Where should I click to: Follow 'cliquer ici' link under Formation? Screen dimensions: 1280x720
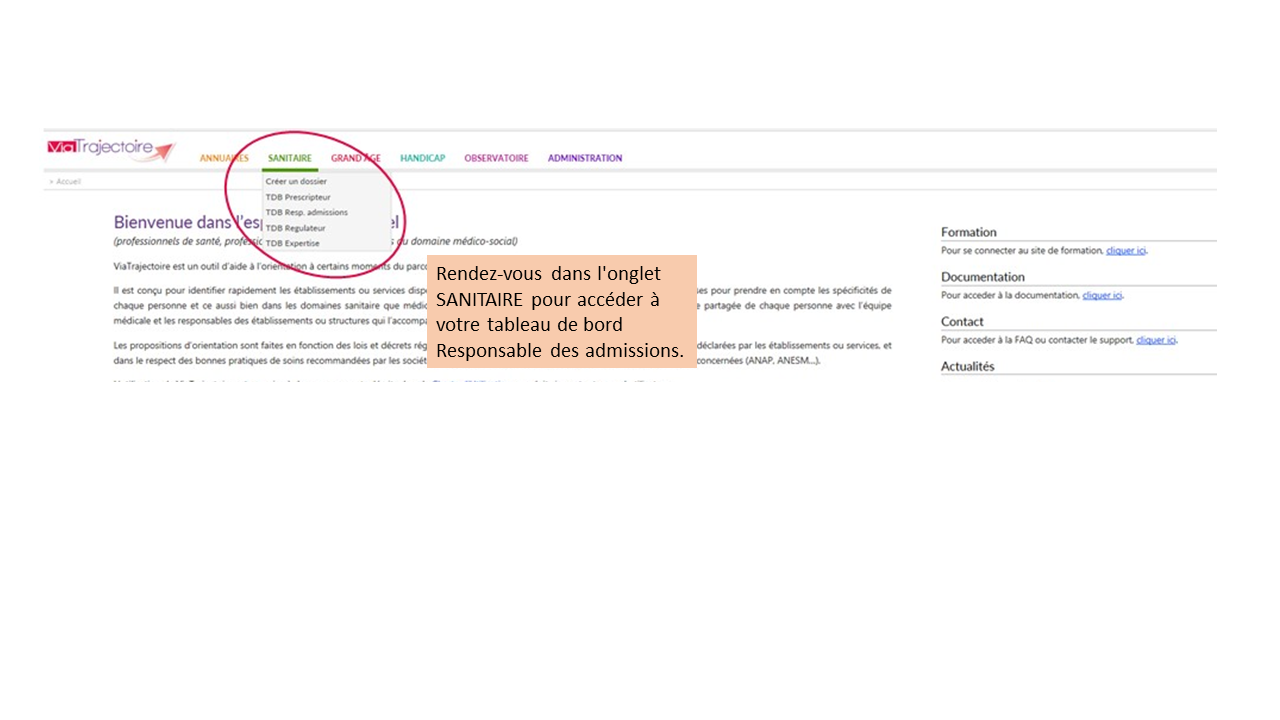point(1126,251)
